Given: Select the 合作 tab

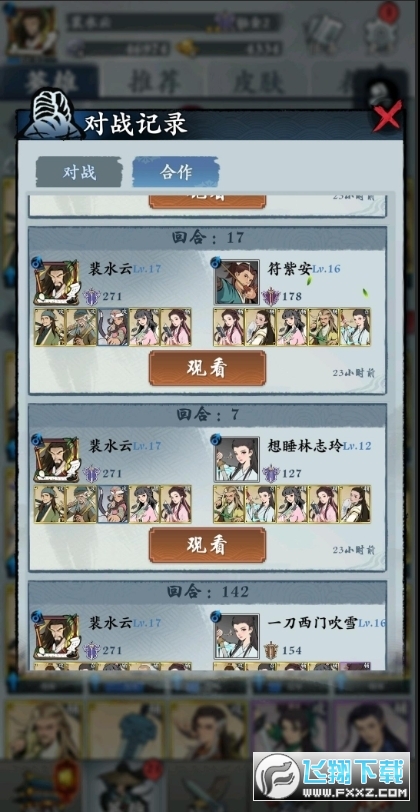Looking at the screenshot, I should pos(176,172).
